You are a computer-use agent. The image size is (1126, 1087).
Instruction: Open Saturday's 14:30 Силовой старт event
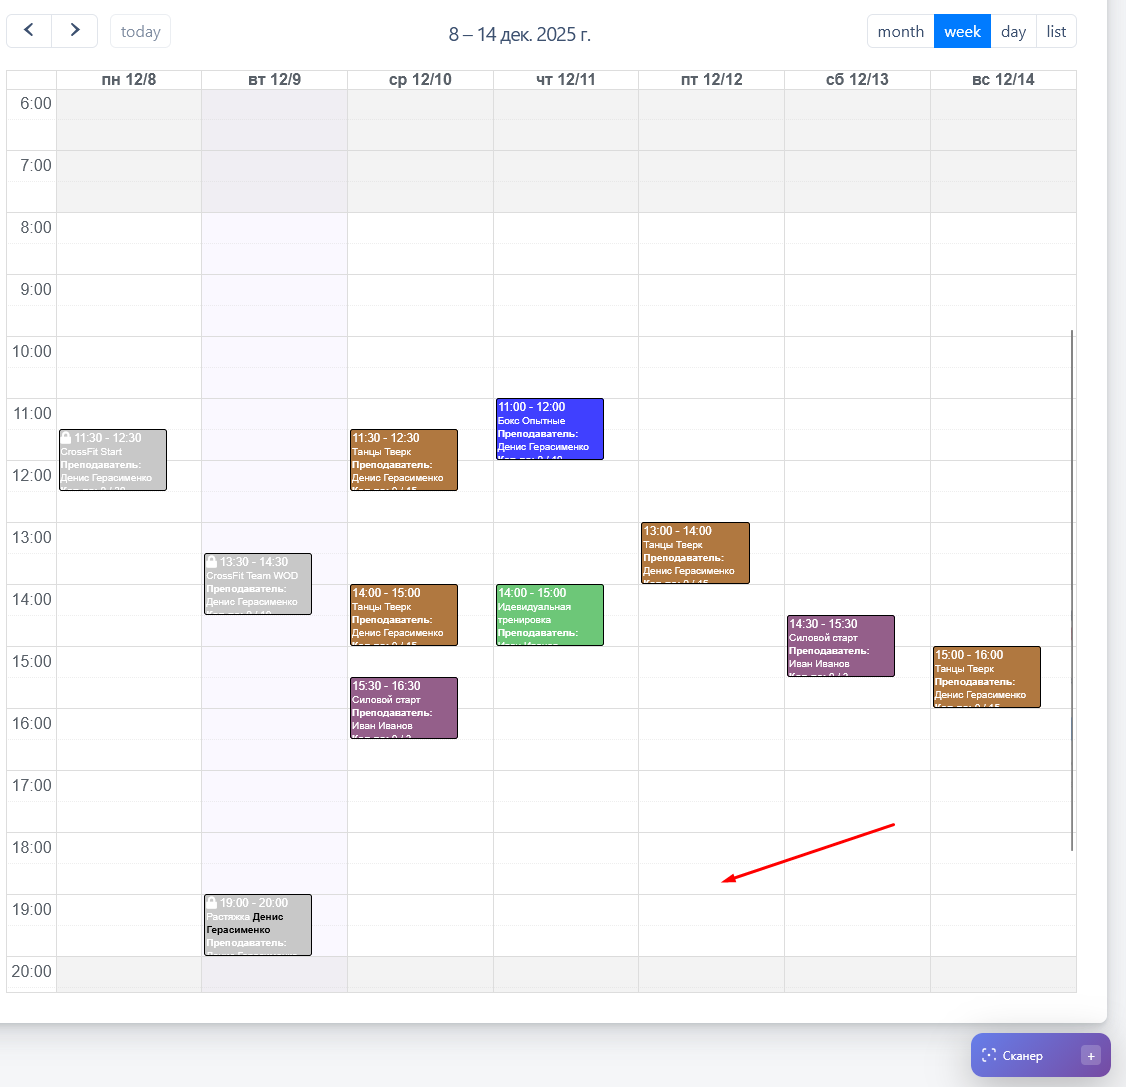[840, 645]
